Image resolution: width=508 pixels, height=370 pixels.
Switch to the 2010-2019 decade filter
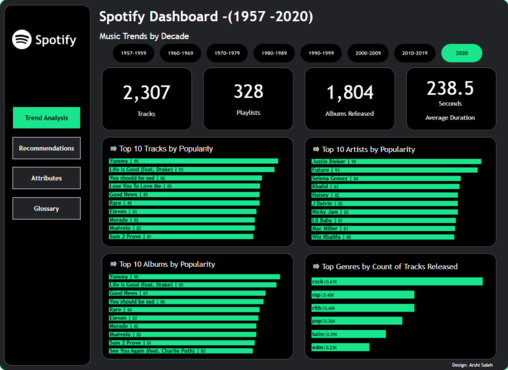[x=415, y=53]
